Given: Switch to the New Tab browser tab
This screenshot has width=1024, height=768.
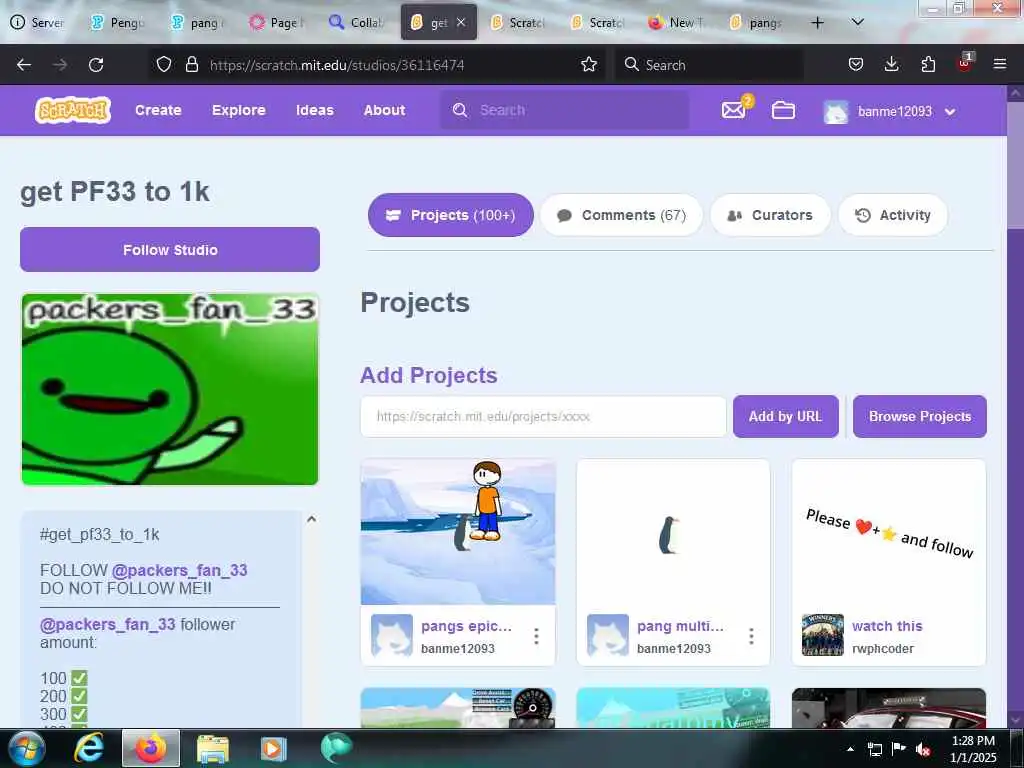Looking at the screenshot, I should pyautogui.click(x=677, y=23).
